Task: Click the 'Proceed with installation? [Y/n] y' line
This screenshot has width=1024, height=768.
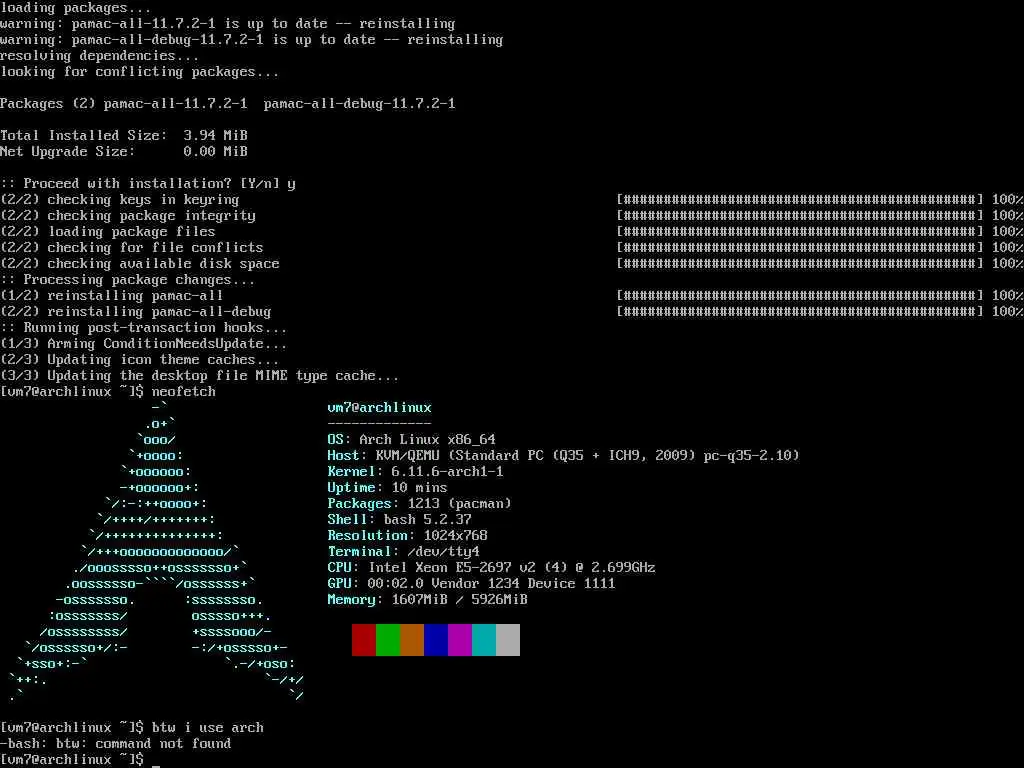Action: pyautogui.click(x=148, y=184)
